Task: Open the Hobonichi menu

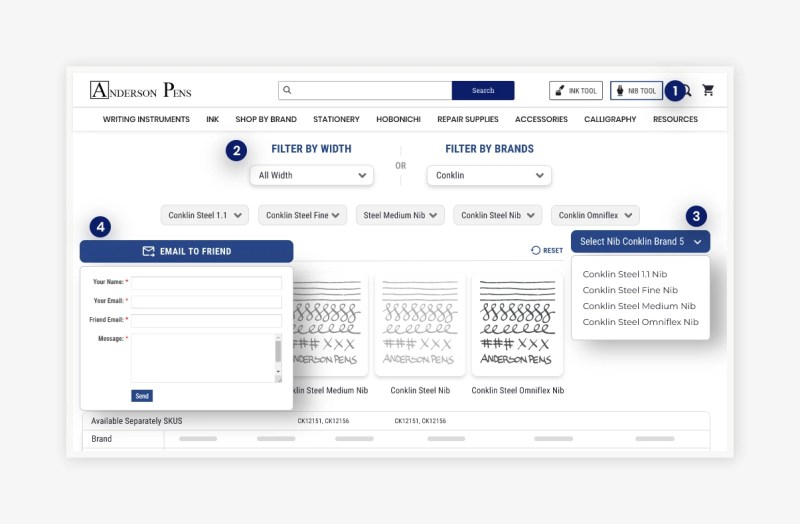Action: 398,119
